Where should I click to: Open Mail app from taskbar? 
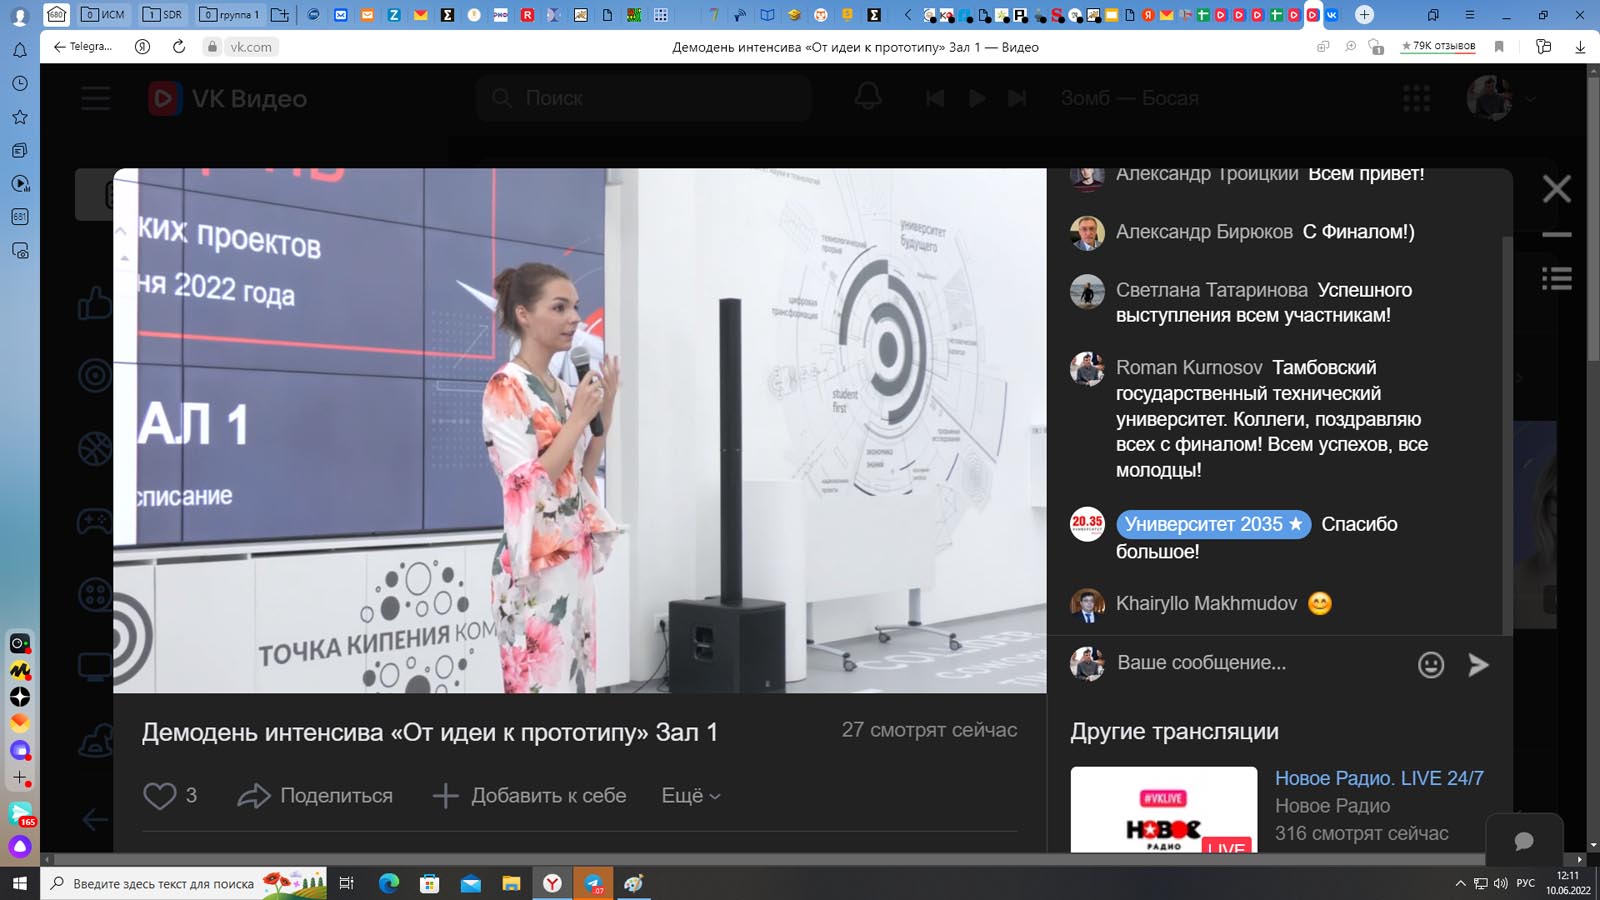pyautogui.click(x=470, y=884)
